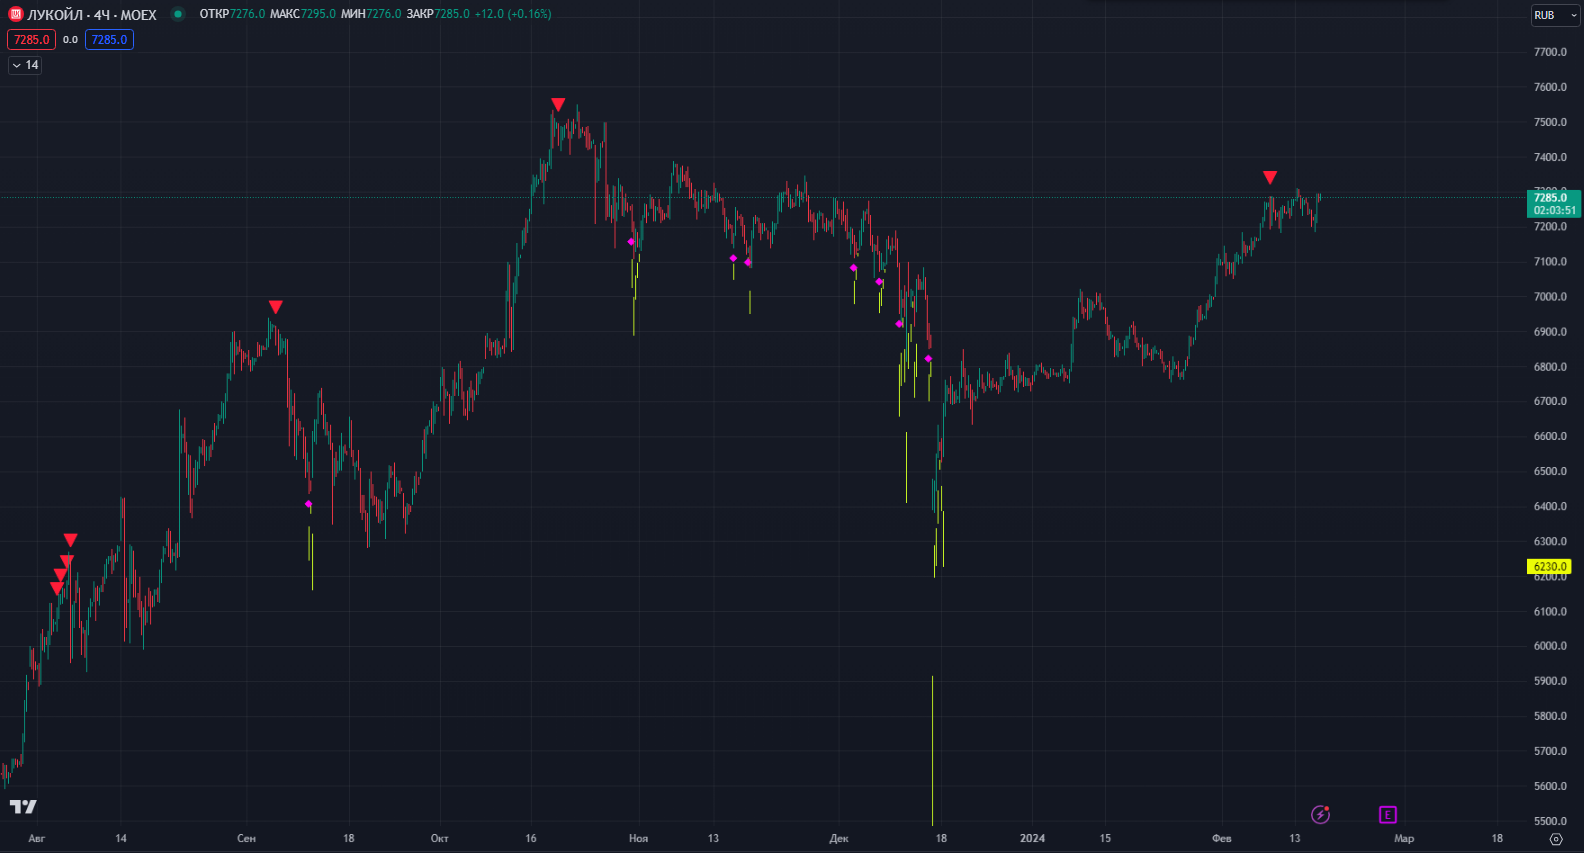Open symbol search via ЛУКОЙЛ · 4Ч · MOEX title

[x=92, y=15]
